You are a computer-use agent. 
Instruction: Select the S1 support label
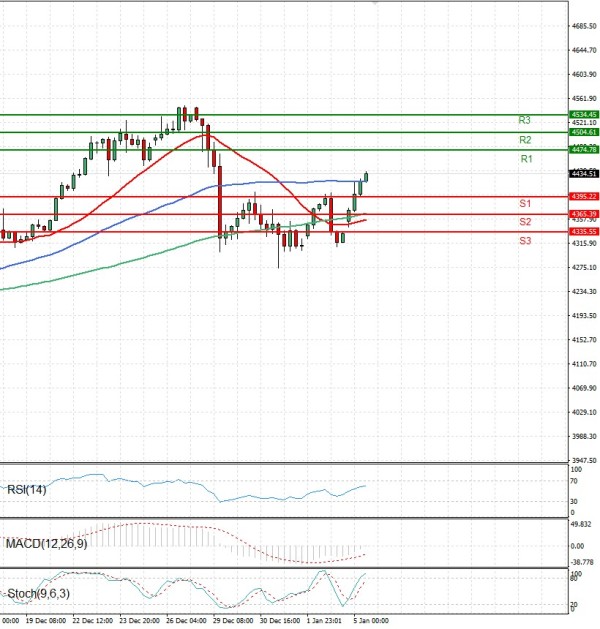(524, 203)
